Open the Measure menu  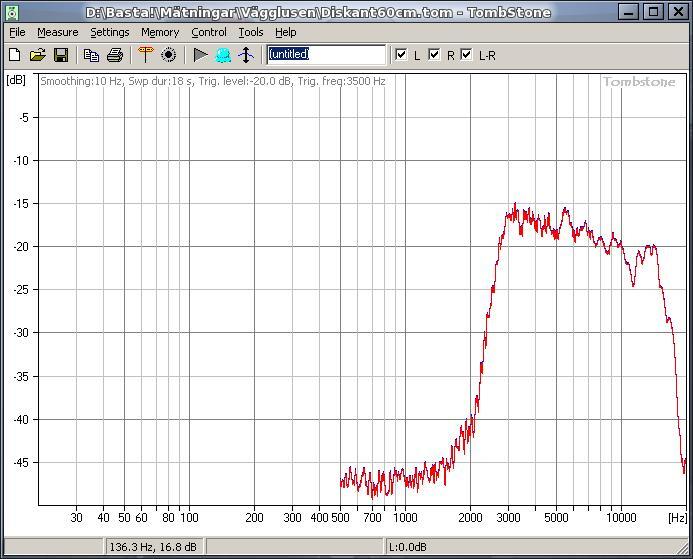[57, 32]
